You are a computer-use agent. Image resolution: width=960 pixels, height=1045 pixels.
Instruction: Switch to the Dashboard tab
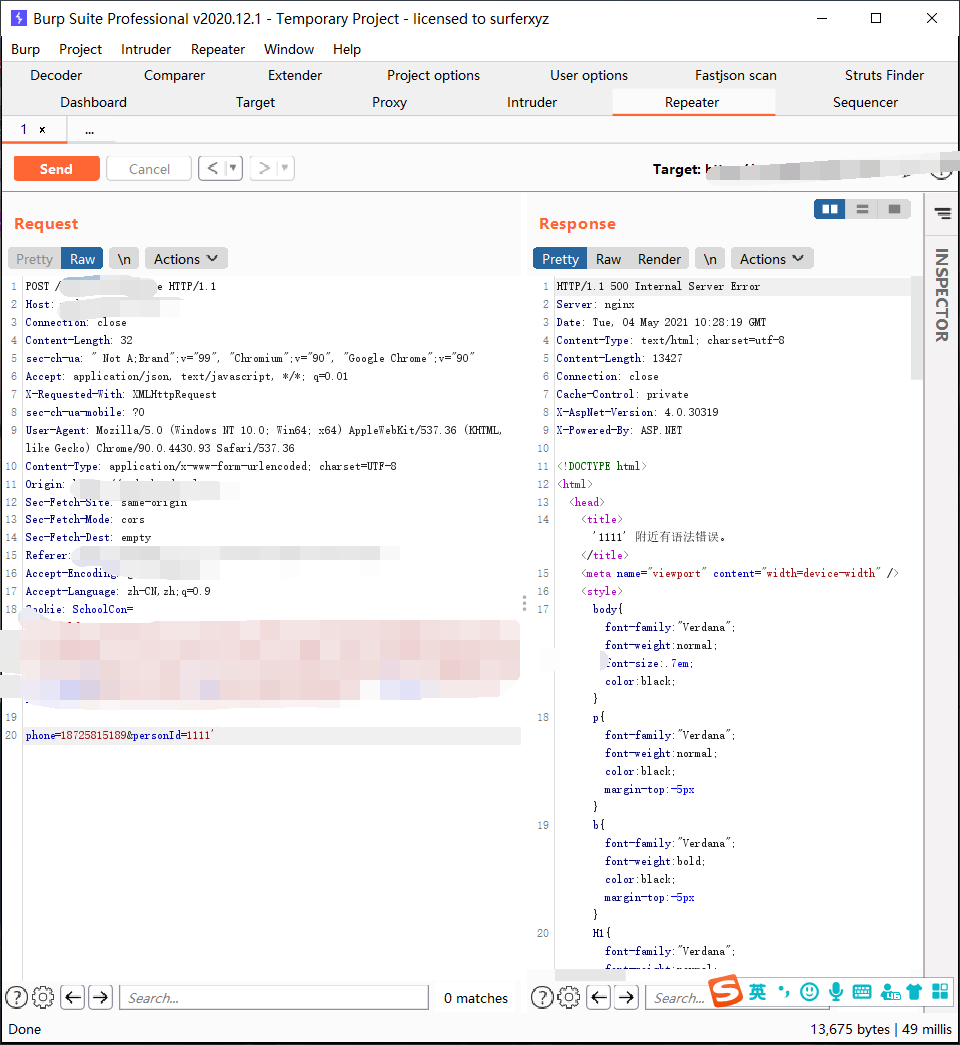[x=93, y=102]
